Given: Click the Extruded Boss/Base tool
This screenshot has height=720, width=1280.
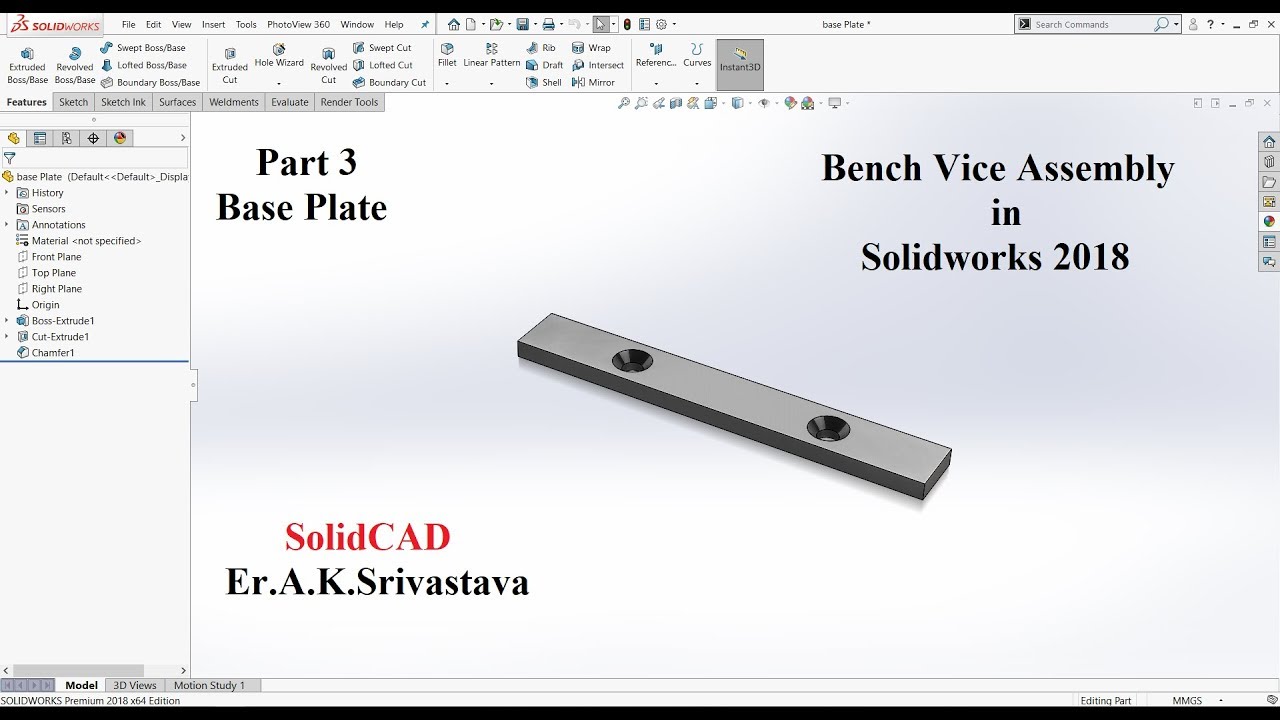Looking at the screenshot, I should click(x=27, y=65).
